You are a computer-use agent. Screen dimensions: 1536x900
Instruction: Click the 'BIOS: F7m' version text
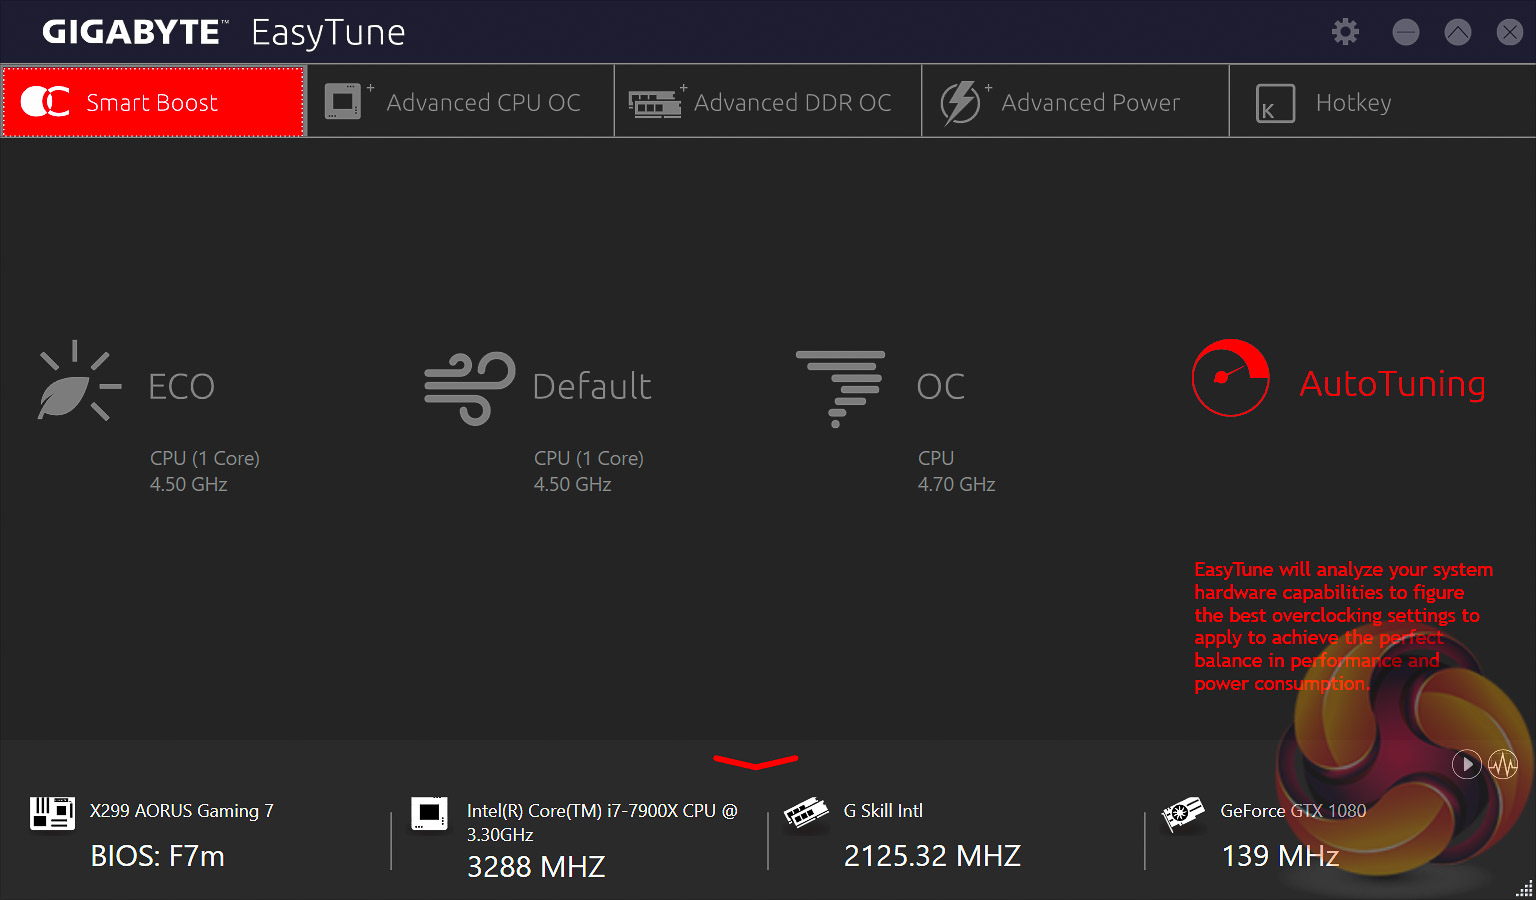[157, 856]
